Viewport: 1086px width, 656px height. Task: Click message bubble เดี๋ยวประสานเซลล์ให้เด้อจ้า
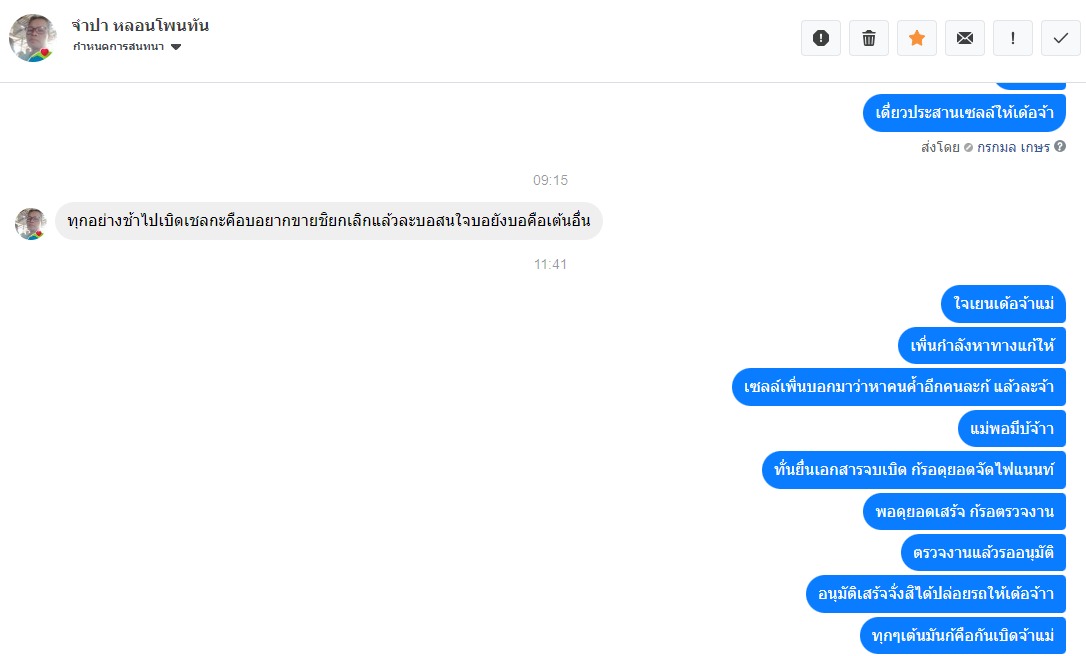pyautogui.click(x=964, y=113)
